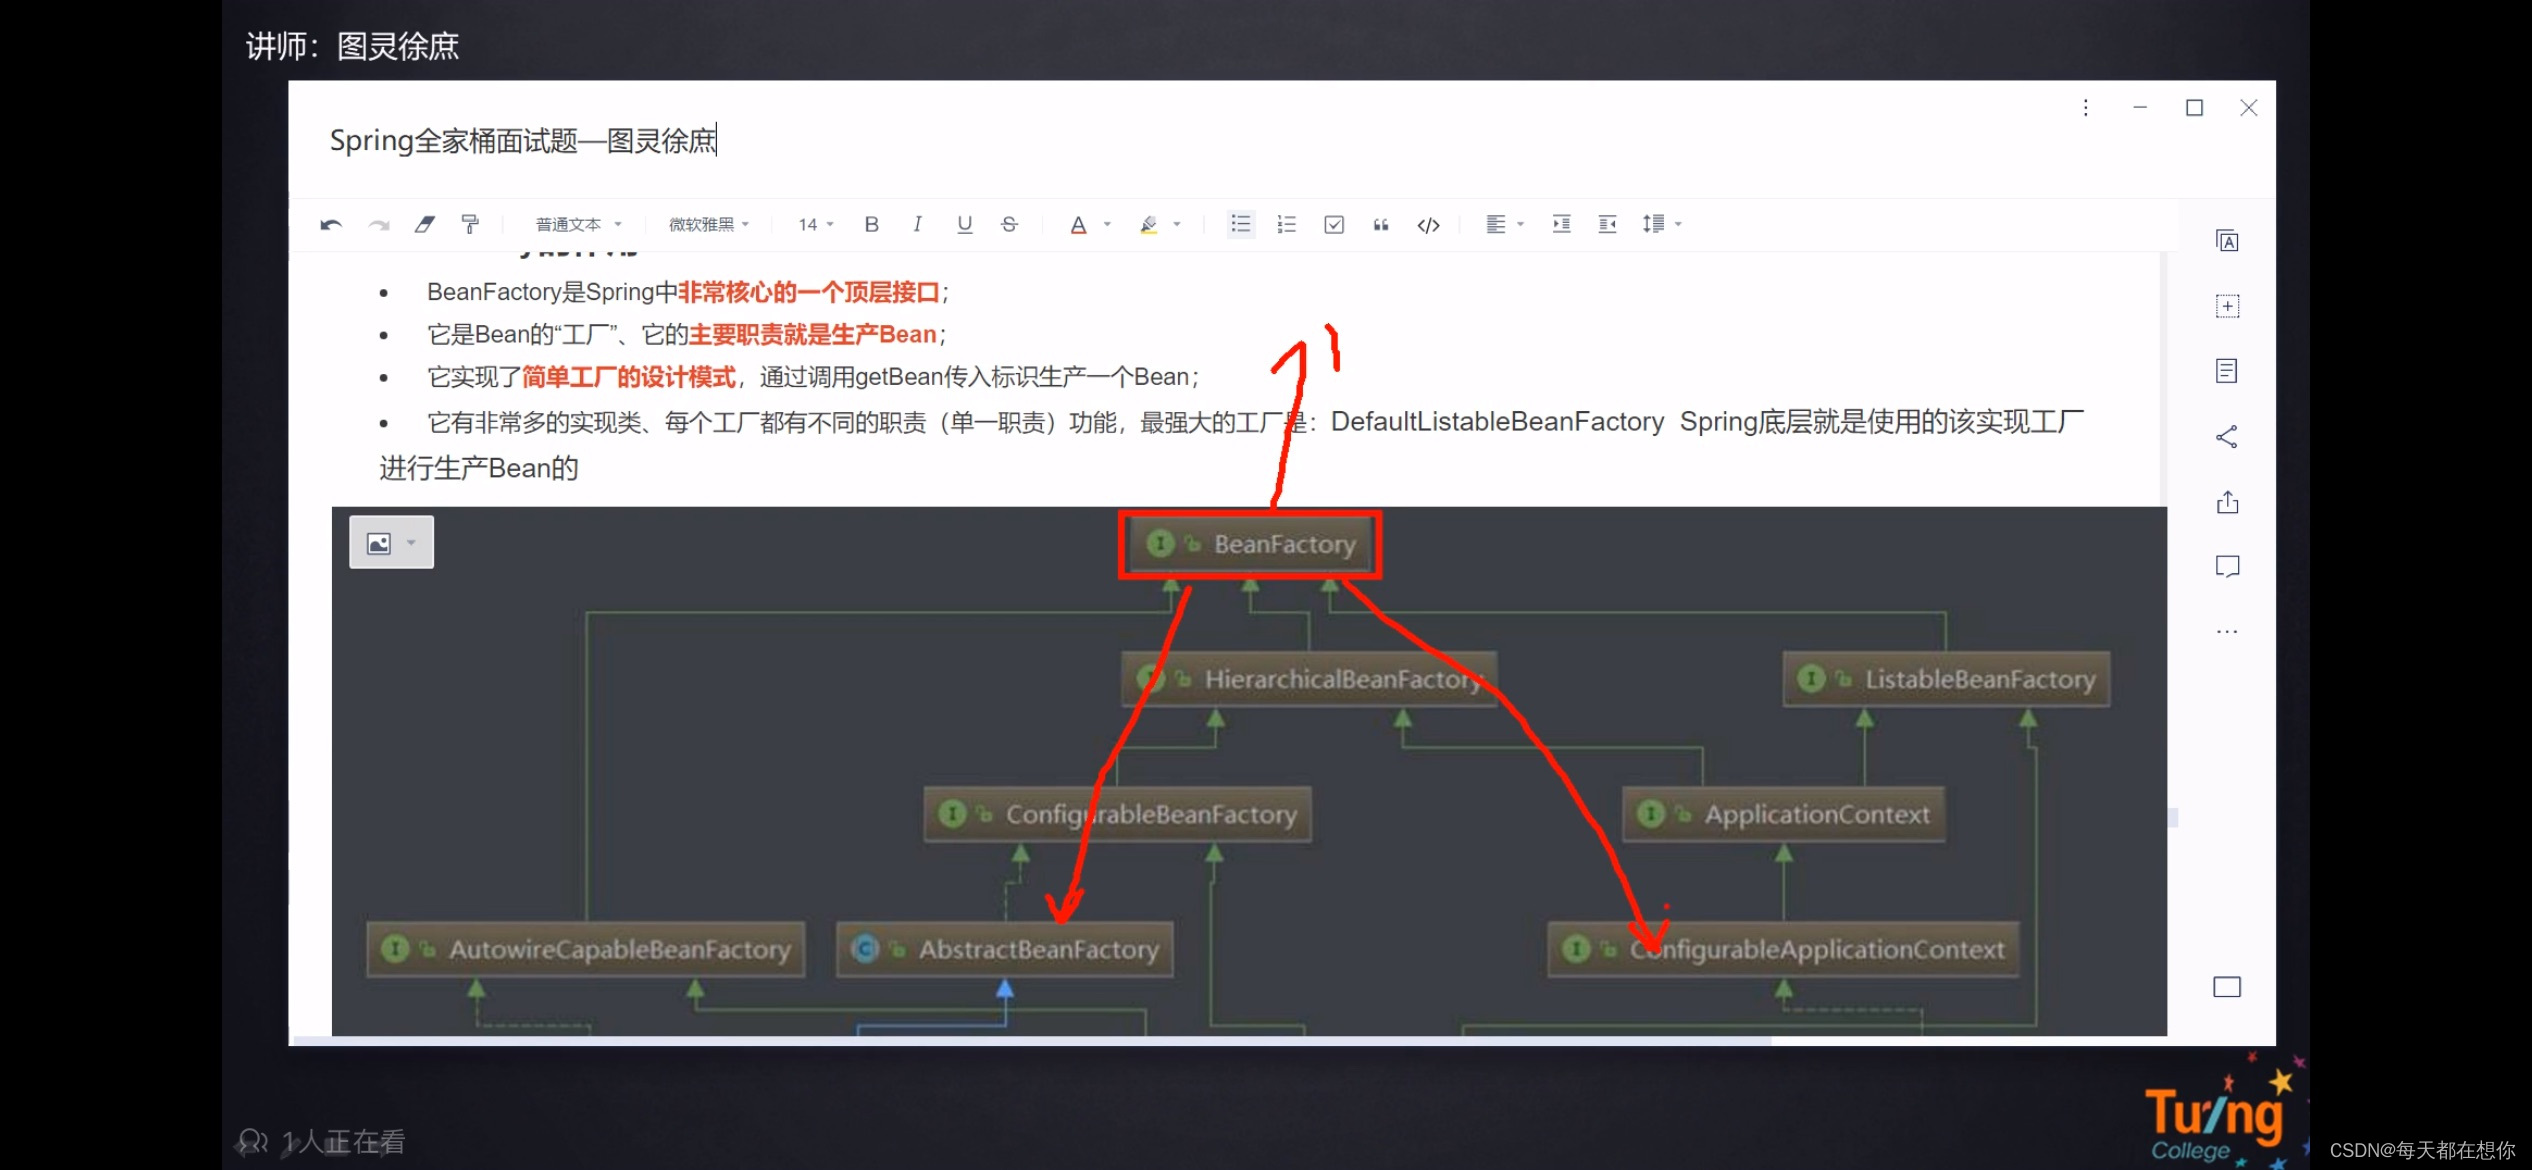
Task: Increase the paragraph indent
Action: click(x=1560, y=224)
